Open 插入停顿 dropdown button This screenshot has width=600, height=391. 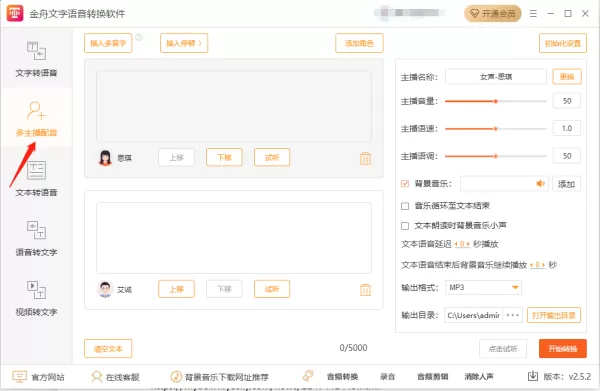(184, 43)
